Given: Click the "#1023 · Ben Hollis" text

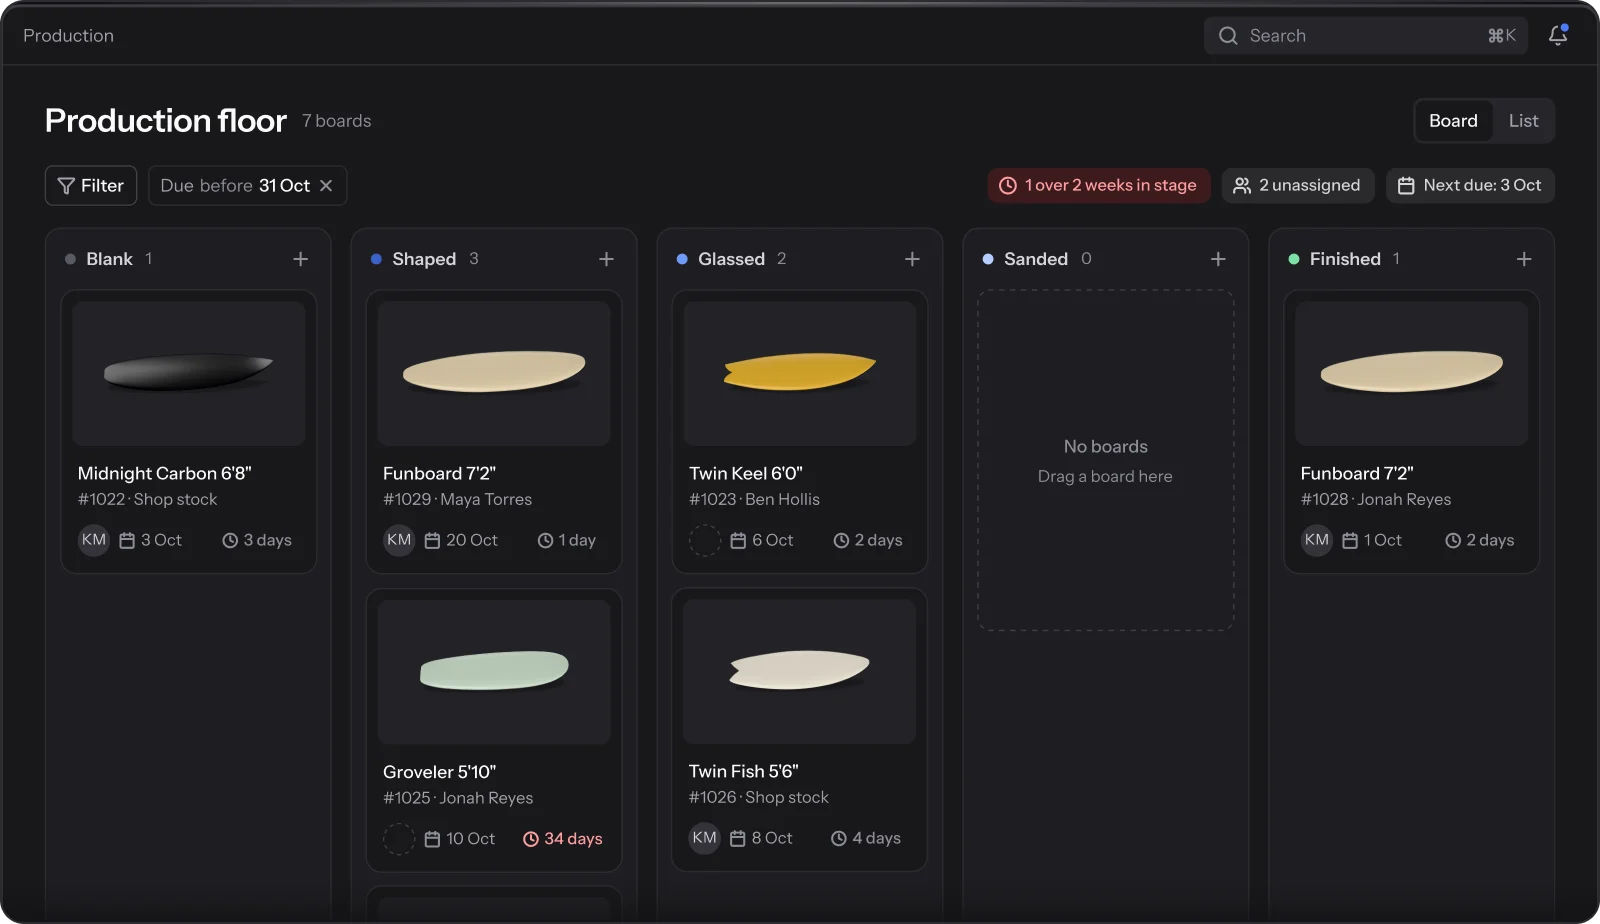Looking at the screenshot, I should 754,499.
